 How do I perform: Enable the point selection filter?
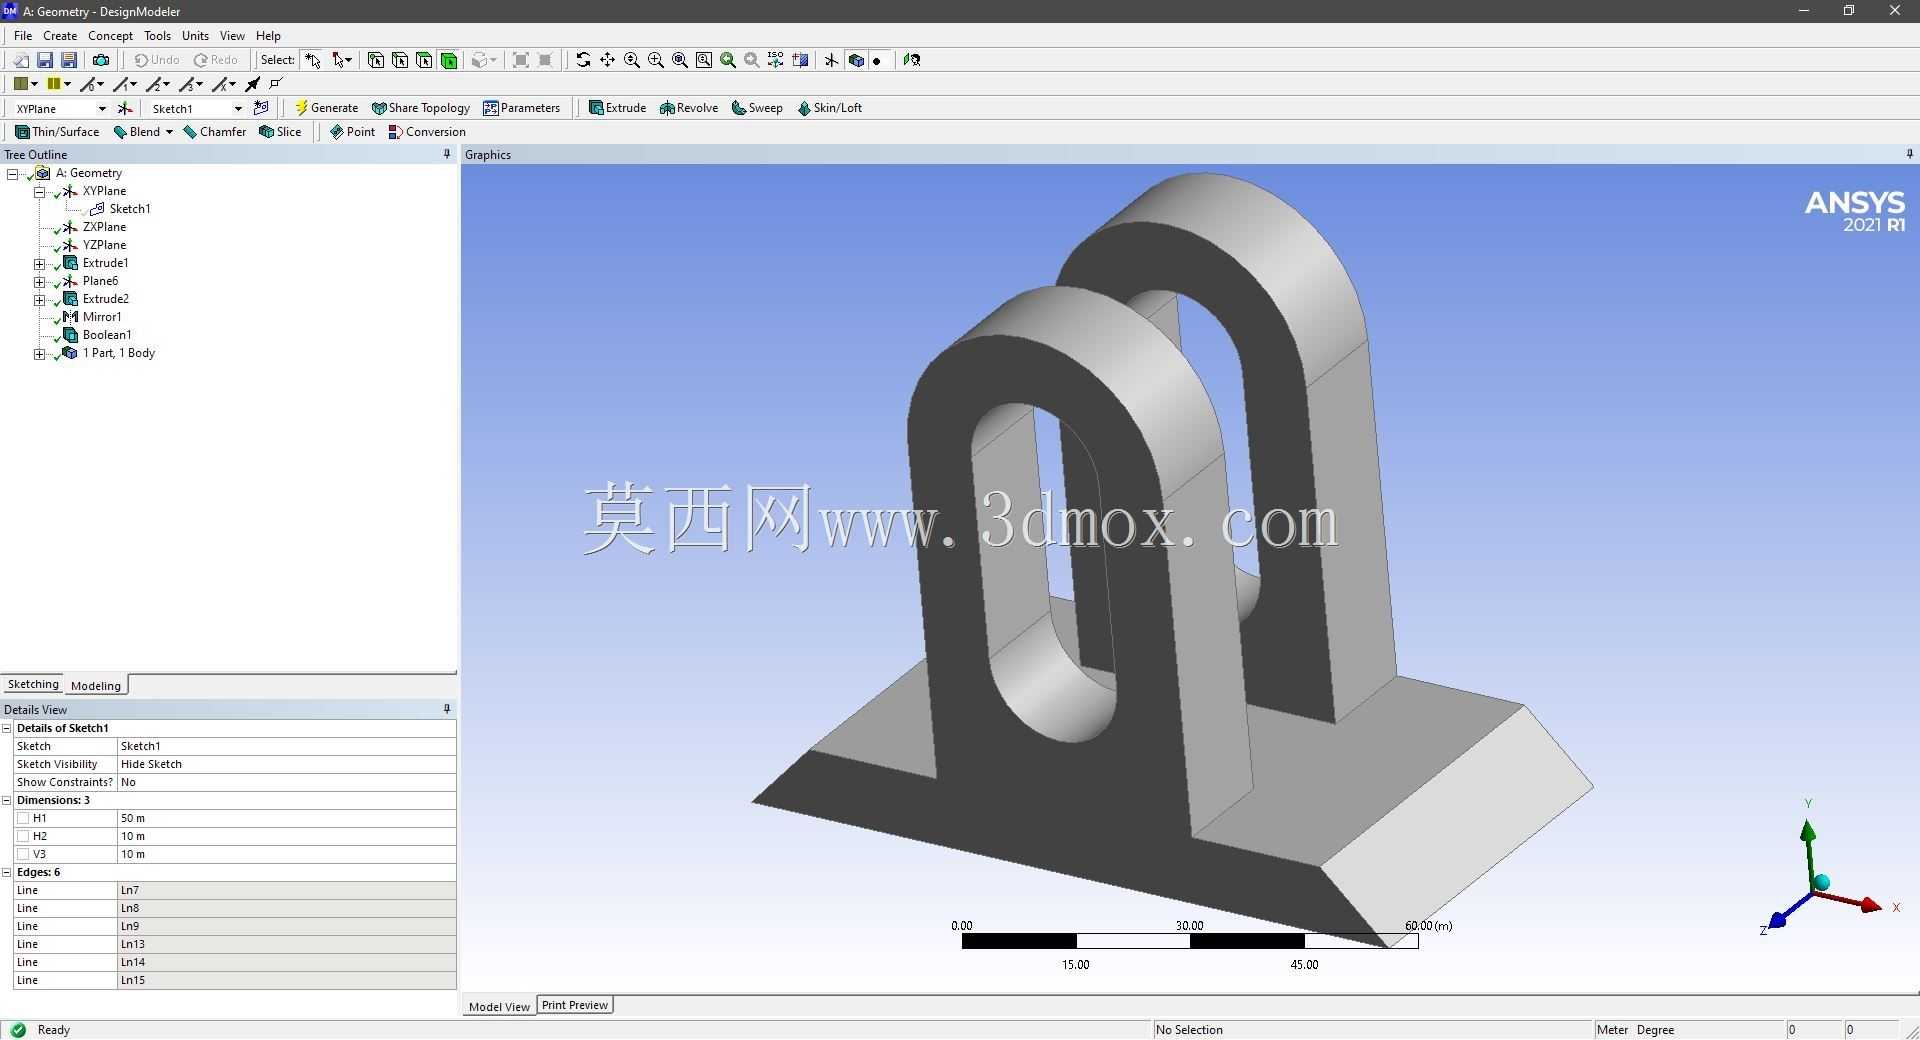pyautogui.click(x=376, y=60)
